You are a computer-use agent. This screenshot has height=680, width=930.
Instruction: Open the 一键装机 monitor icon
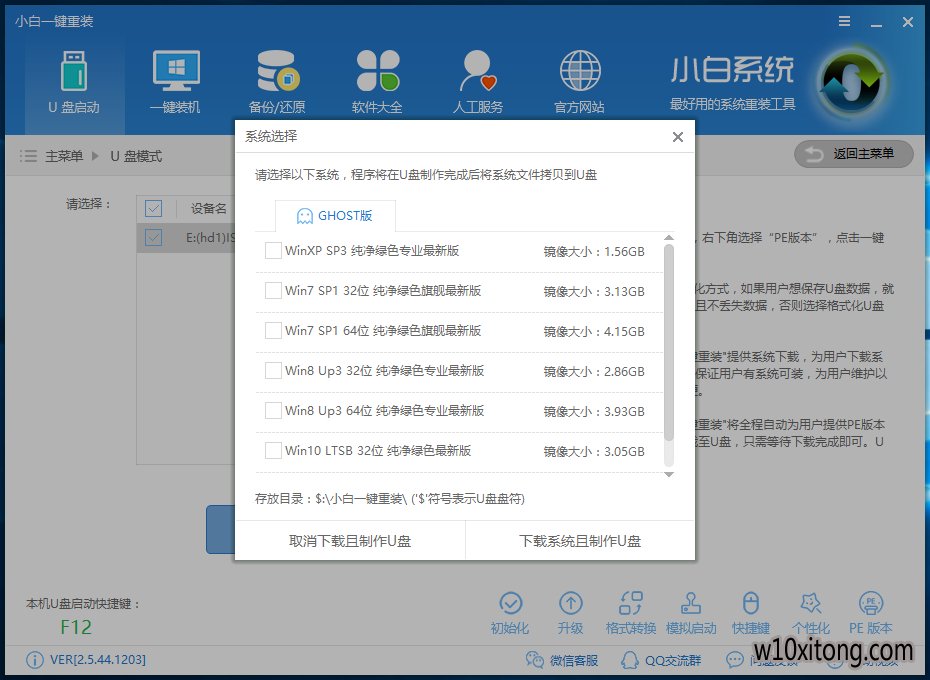tap(176, 71)
